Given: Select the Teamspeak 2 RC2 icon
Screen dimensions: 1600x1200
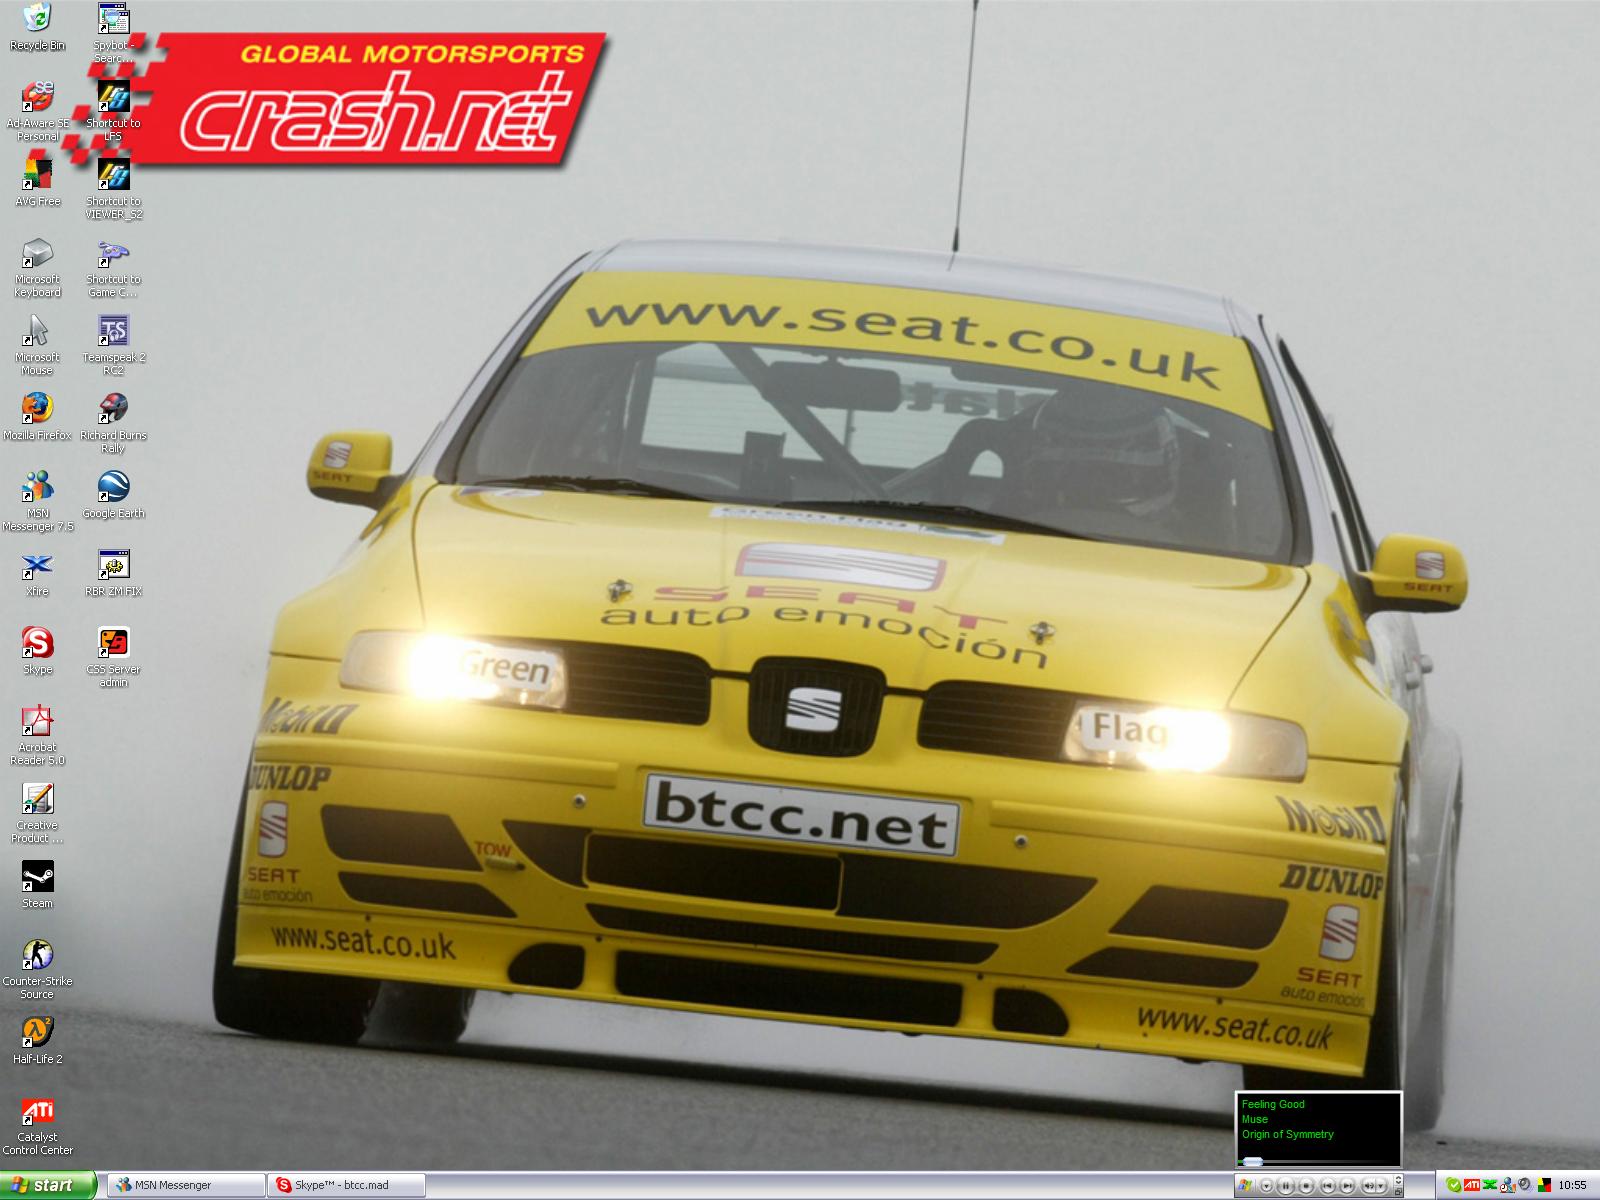Looking at the screenshot, I should pyautogui.click(x=113, y=345).
